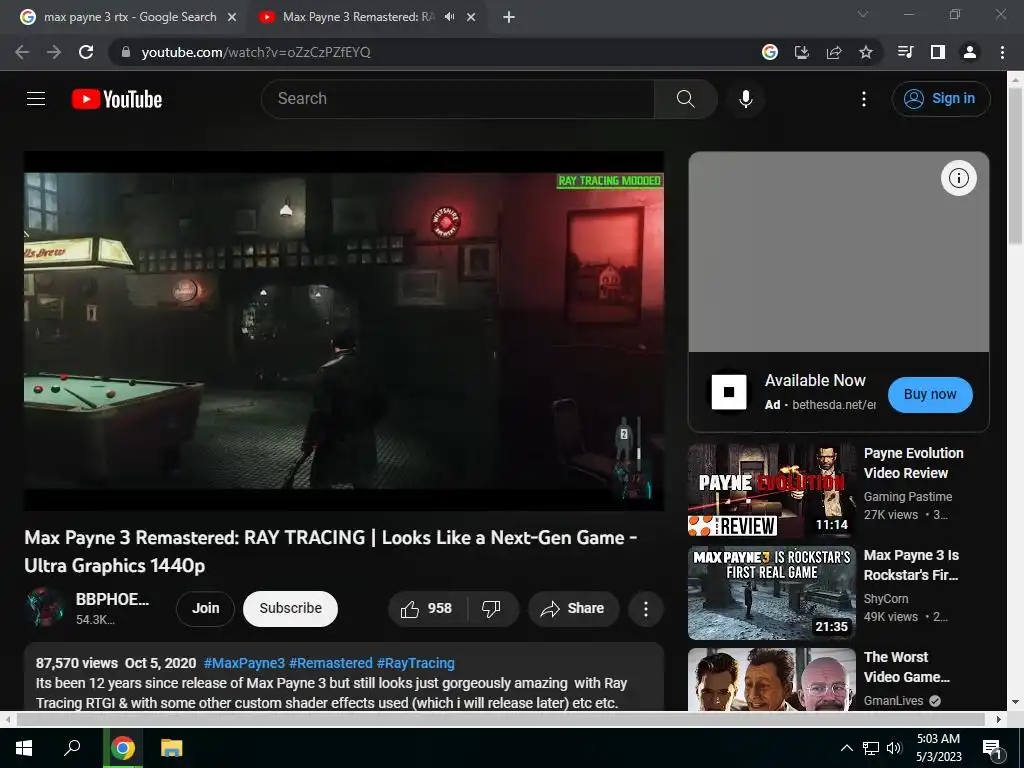Click the search magnifier button
Viewport: 1024px width, 768px height.
(685, 99)
